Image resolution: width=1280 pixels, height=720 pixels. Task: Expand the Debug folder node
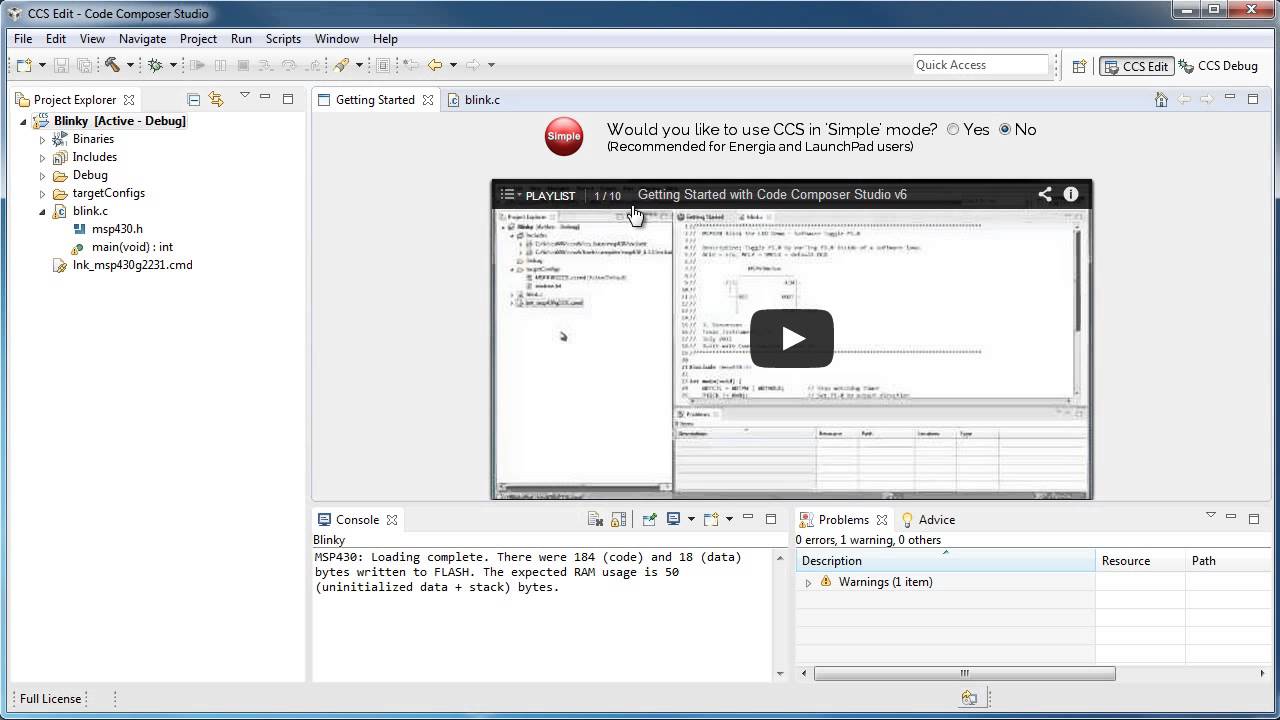tap(42, 175)
